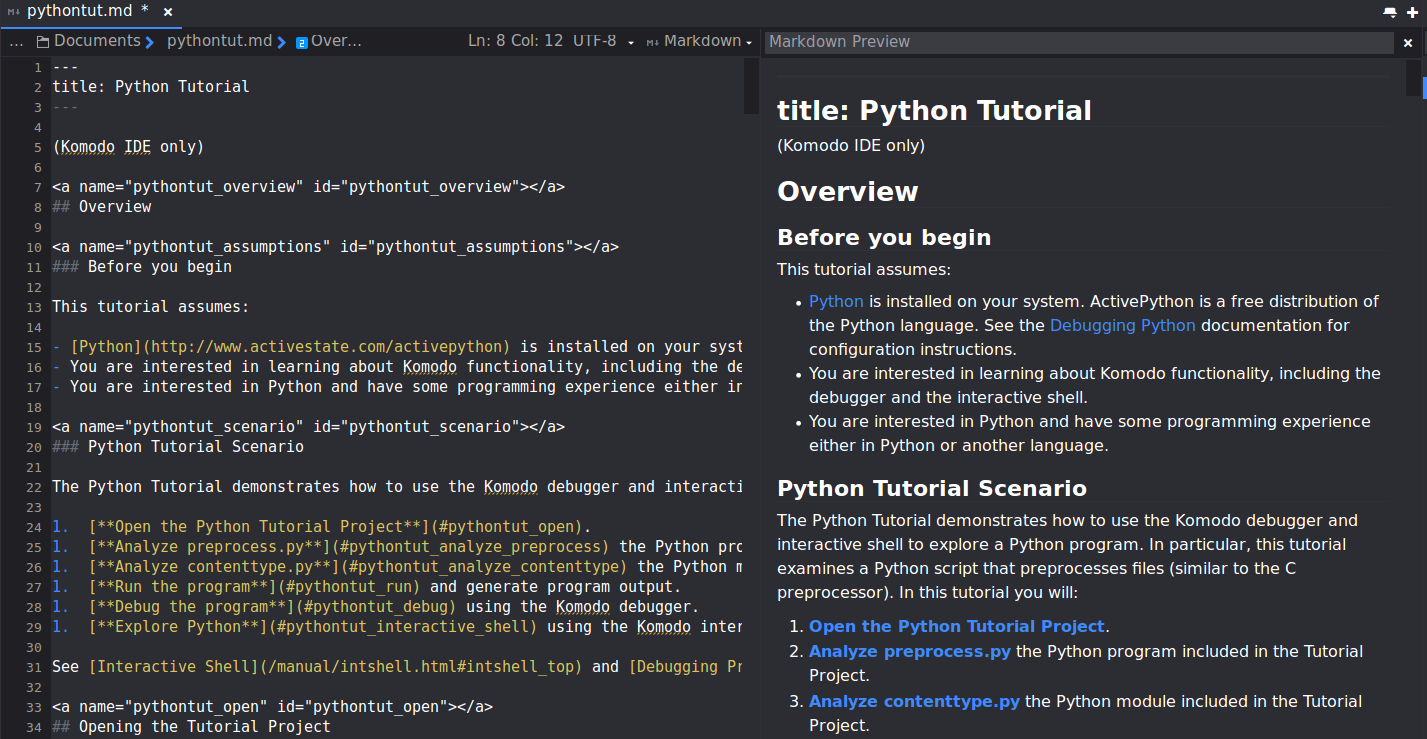Click the '### Python Tutorial Scenario' source line
Screen dimensions: 1427x739
coord(178,446)
